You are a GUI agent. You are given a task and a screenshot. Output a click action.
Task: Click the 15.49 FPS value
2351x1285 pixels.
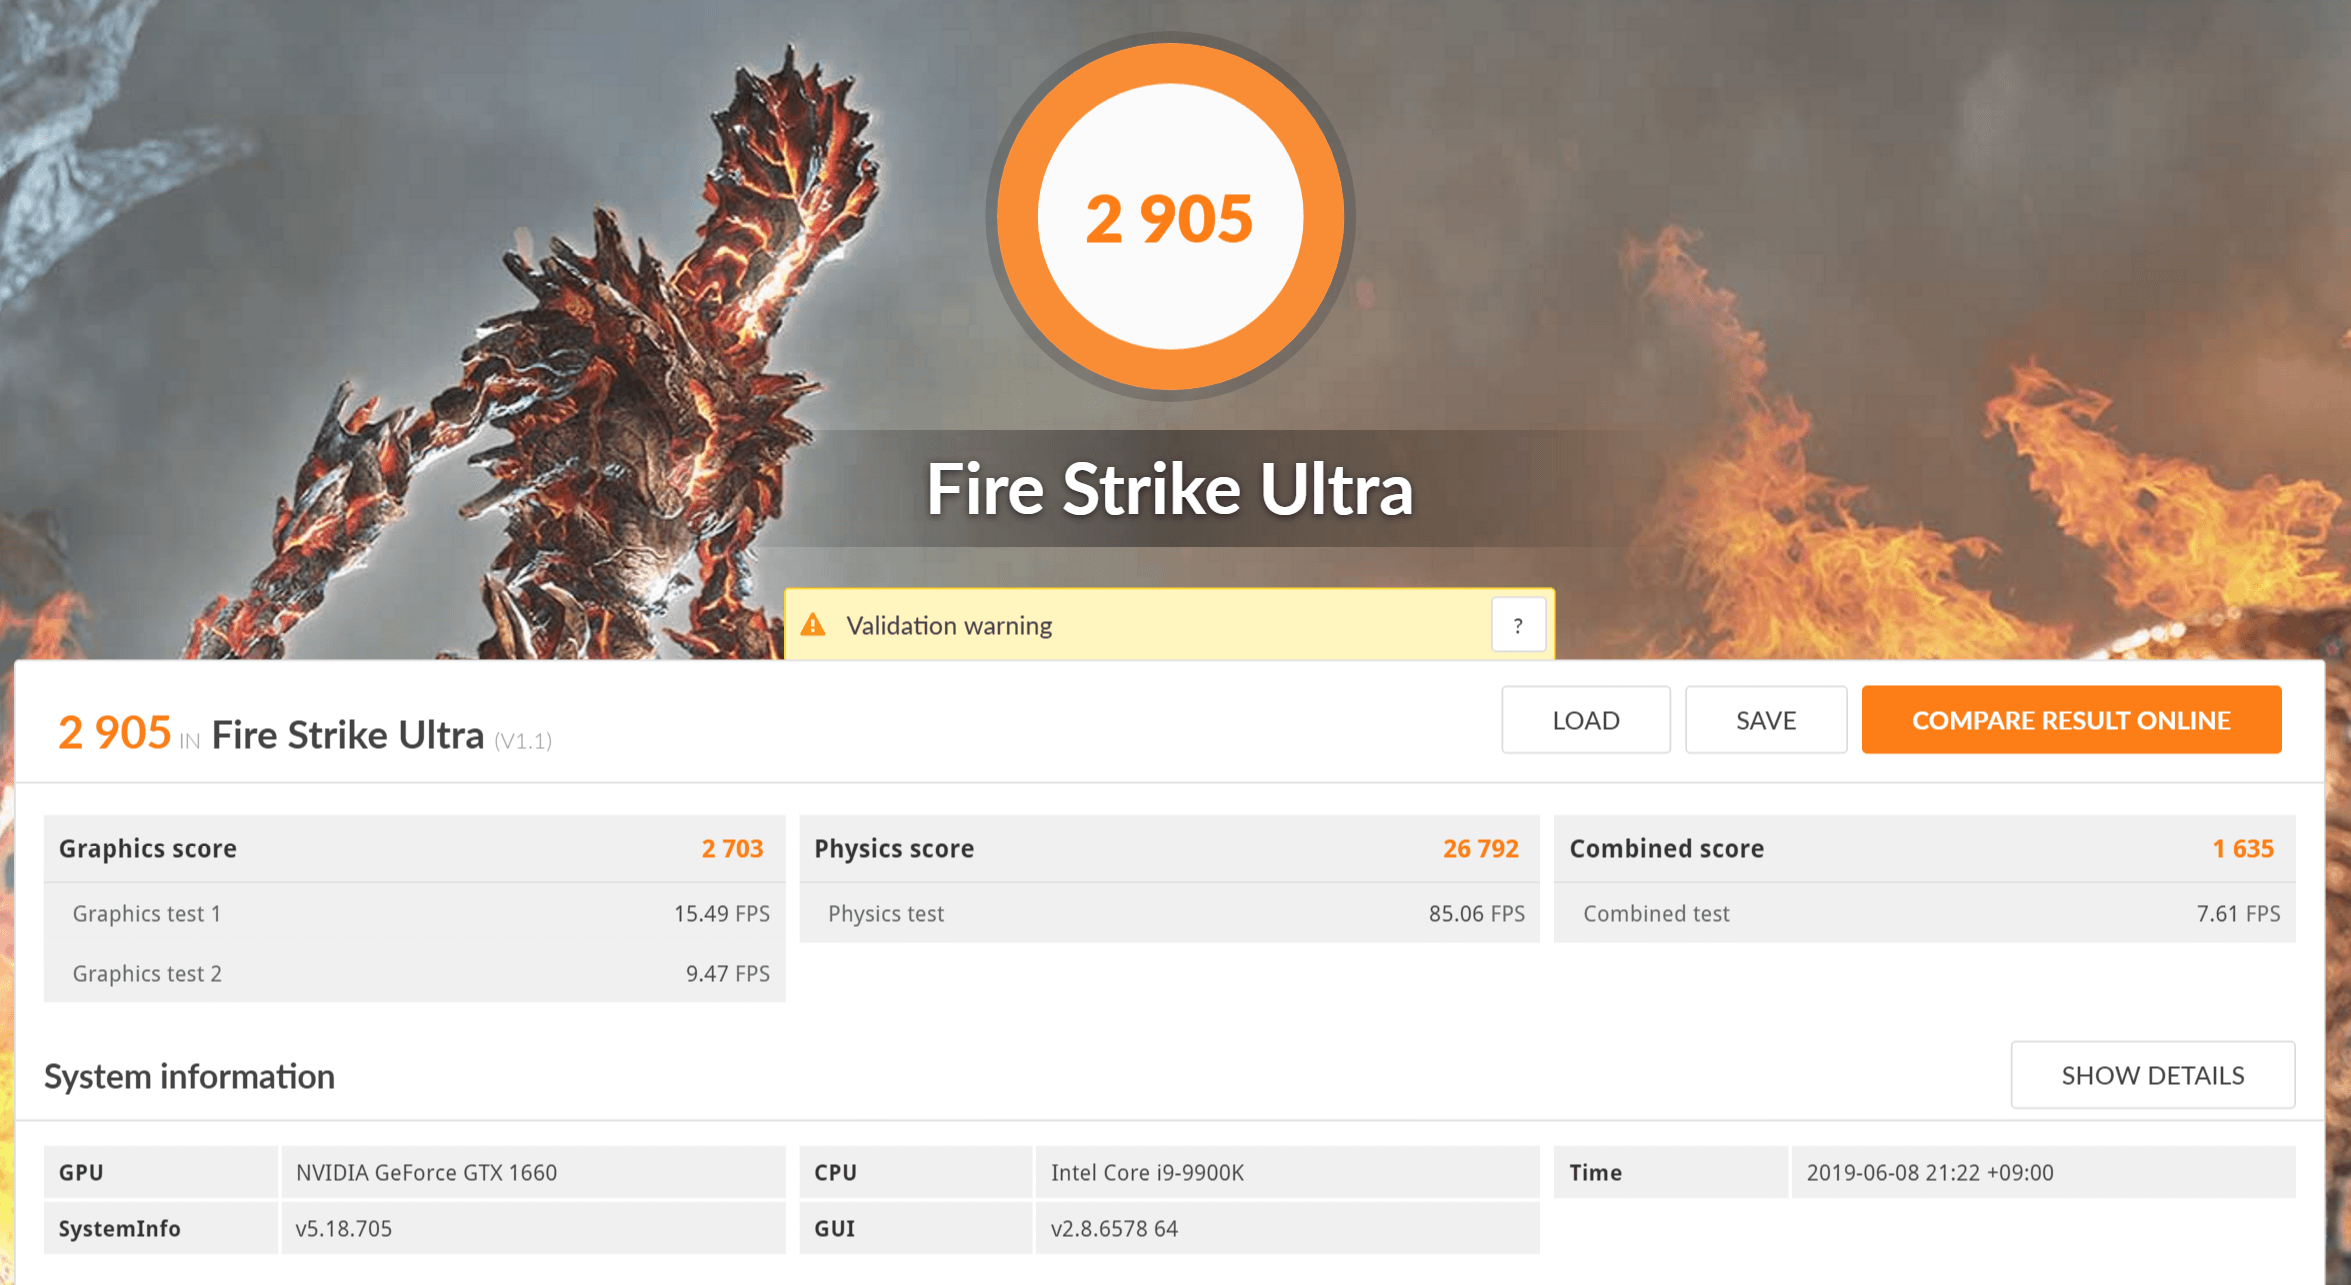[x=721, y=913]
